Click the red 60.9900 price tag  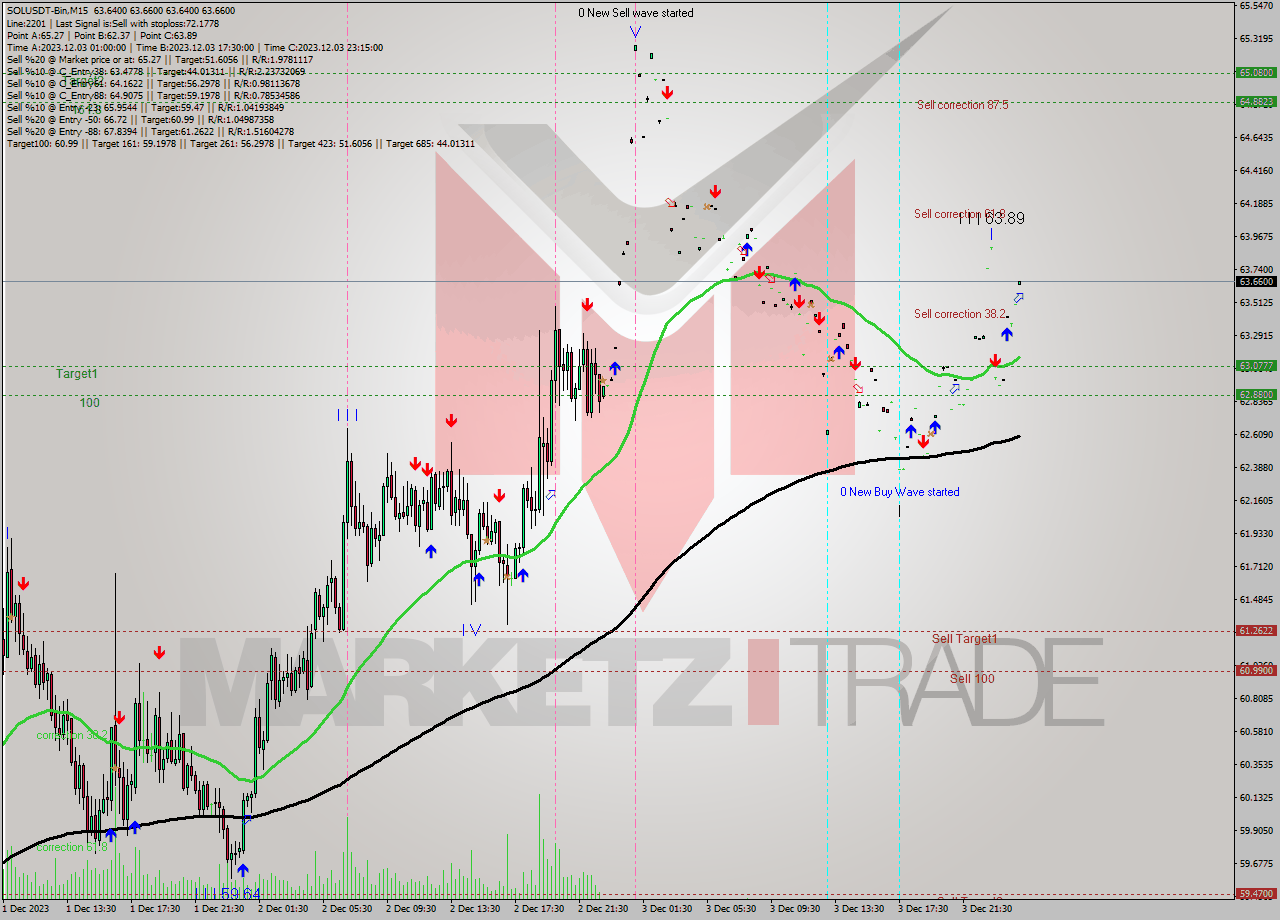pyautogui.click(x=1255, y=671)
